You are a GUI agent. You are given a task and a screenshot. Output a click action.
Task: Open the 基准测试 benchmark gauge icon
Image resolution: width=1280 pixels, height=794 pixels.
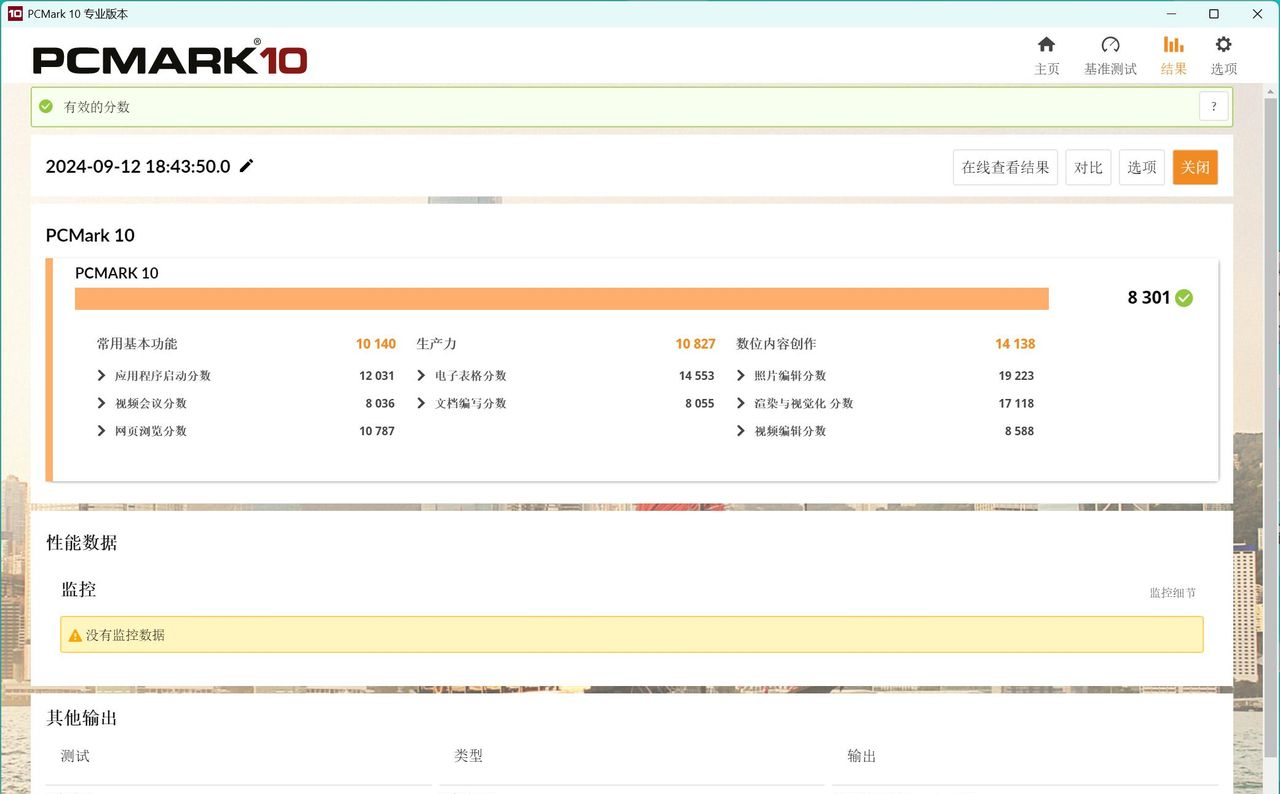[x=1110, y=45]
